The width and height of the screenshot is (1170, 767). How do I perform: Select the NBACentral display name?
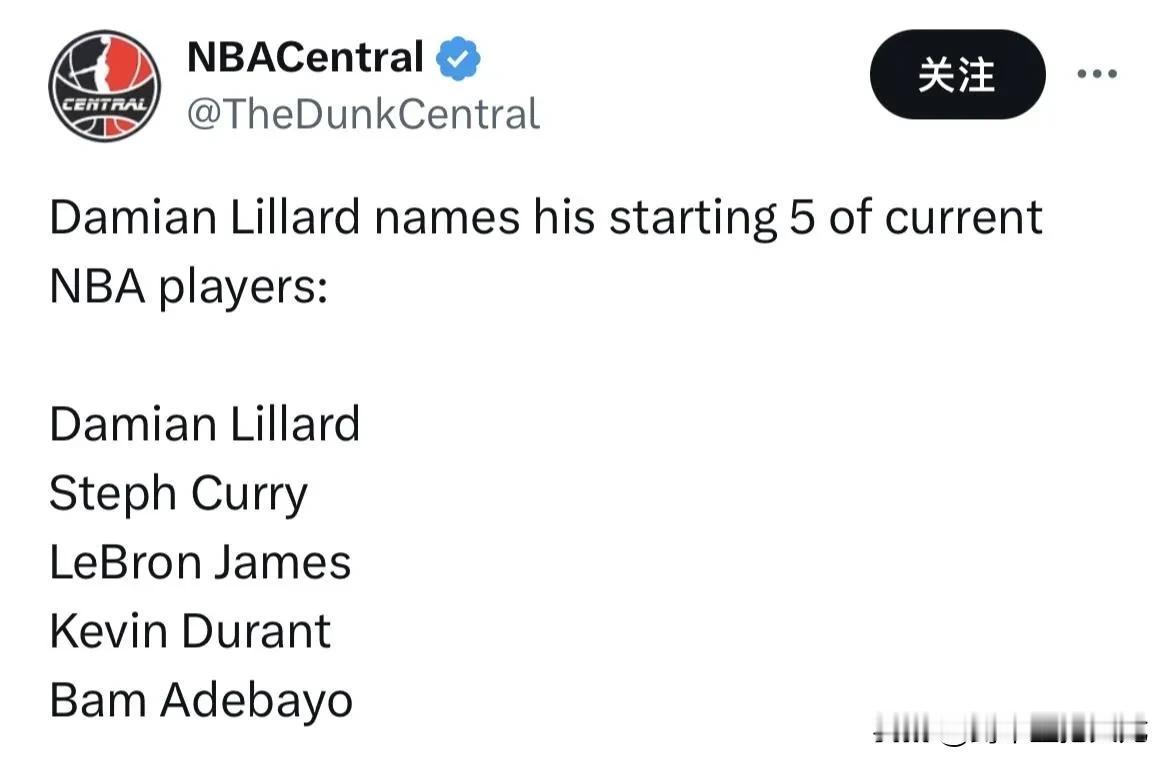point(305,57)
